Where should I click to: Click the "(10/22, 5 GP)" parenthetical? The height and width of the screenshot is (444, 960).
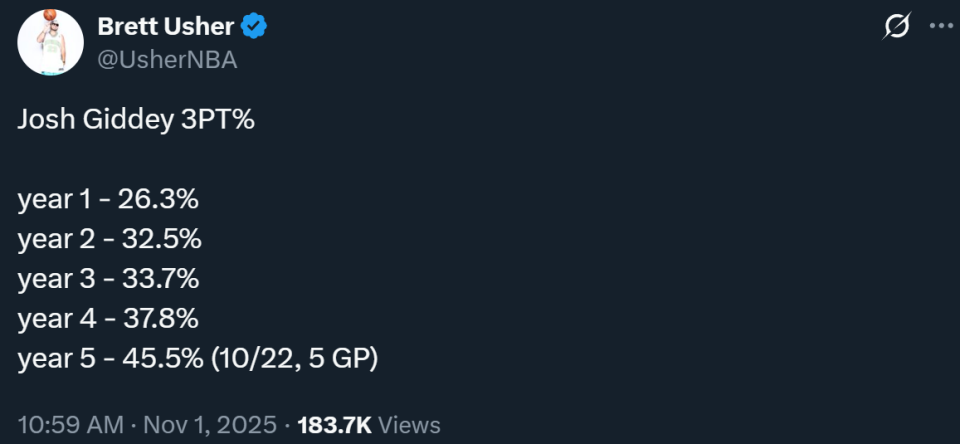pyautogui.click(x=295, y=360)
